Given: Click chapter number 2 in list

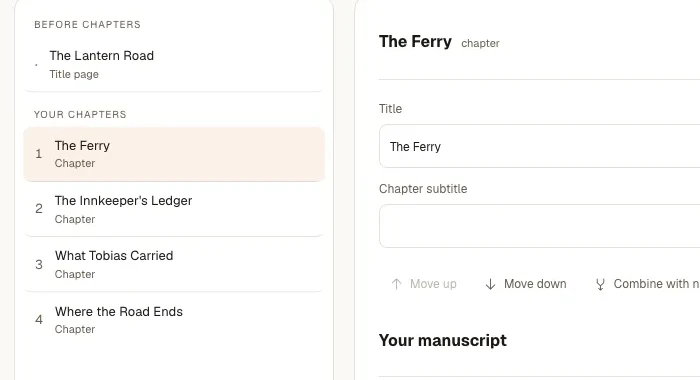Looking at the screenshot, I should (x=39, y=209).
